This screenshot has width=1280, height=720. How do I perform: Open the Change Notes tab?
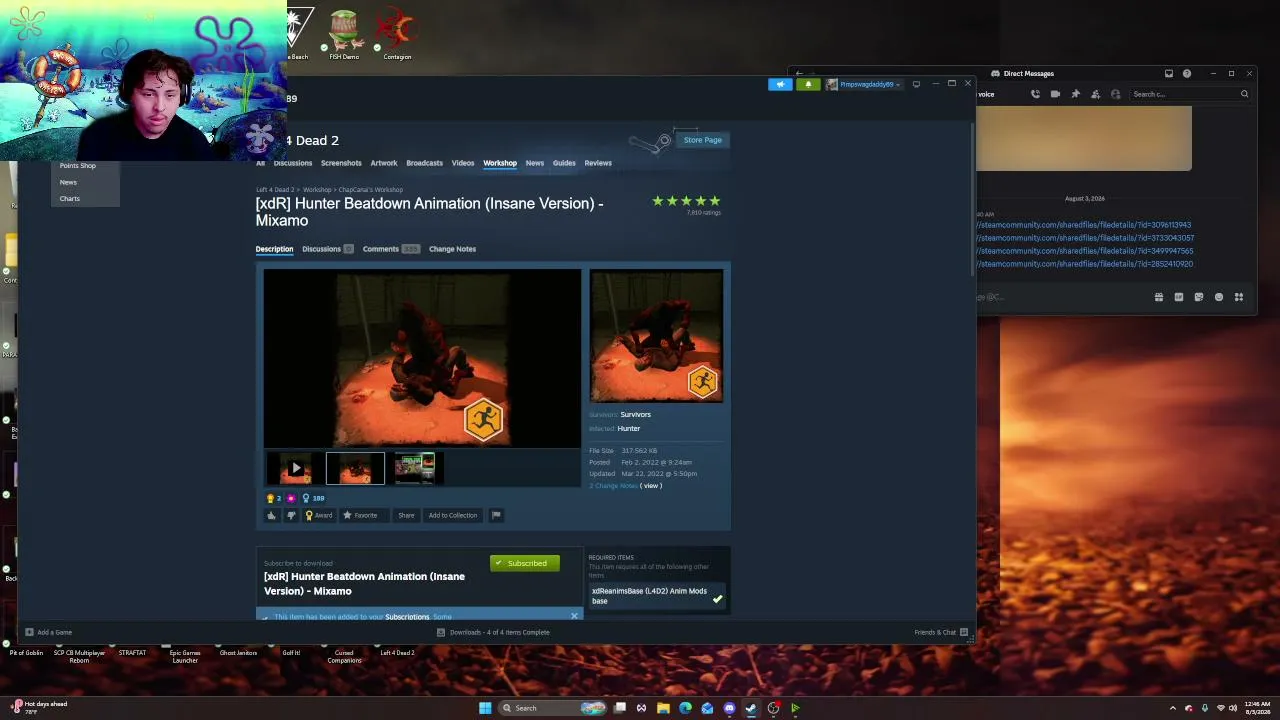452,249
